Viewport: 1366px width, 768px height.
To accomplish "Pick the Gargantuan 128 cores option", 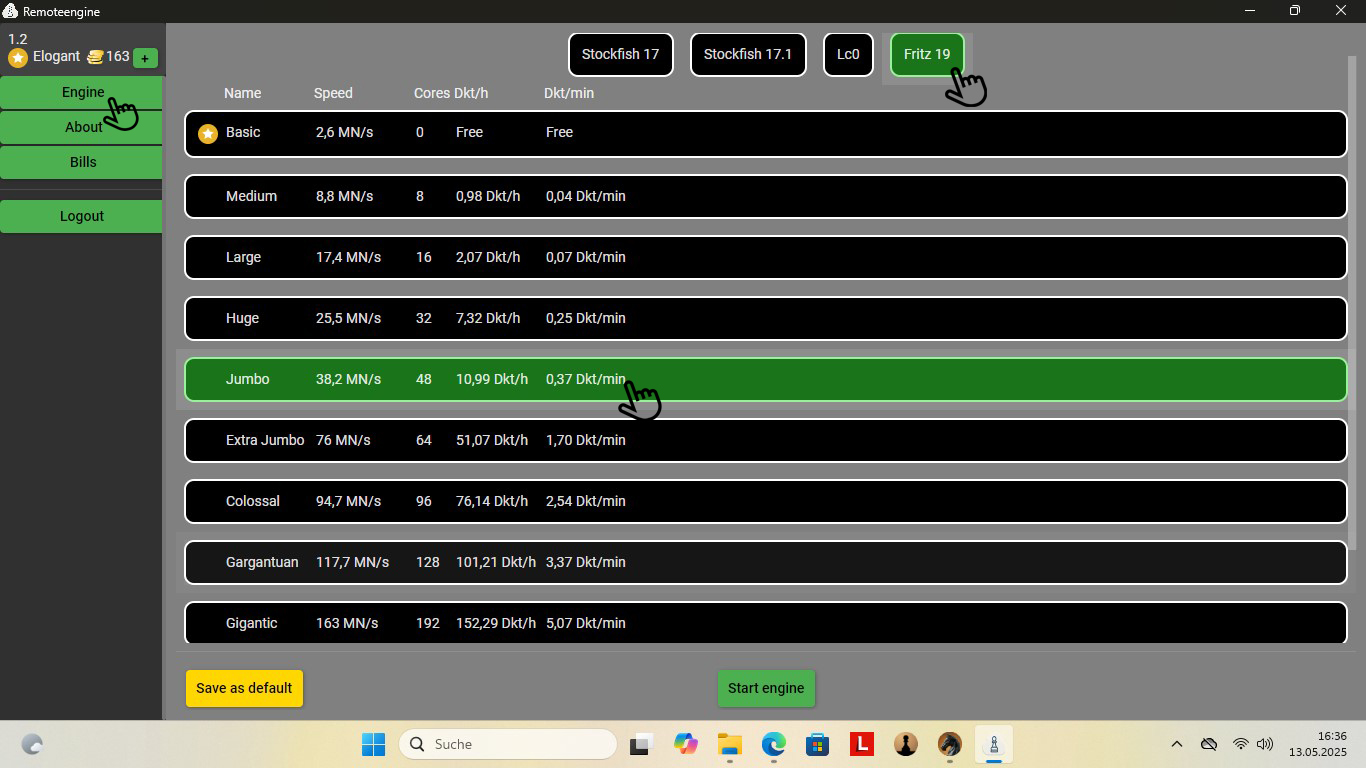I will tap(765, 563).
